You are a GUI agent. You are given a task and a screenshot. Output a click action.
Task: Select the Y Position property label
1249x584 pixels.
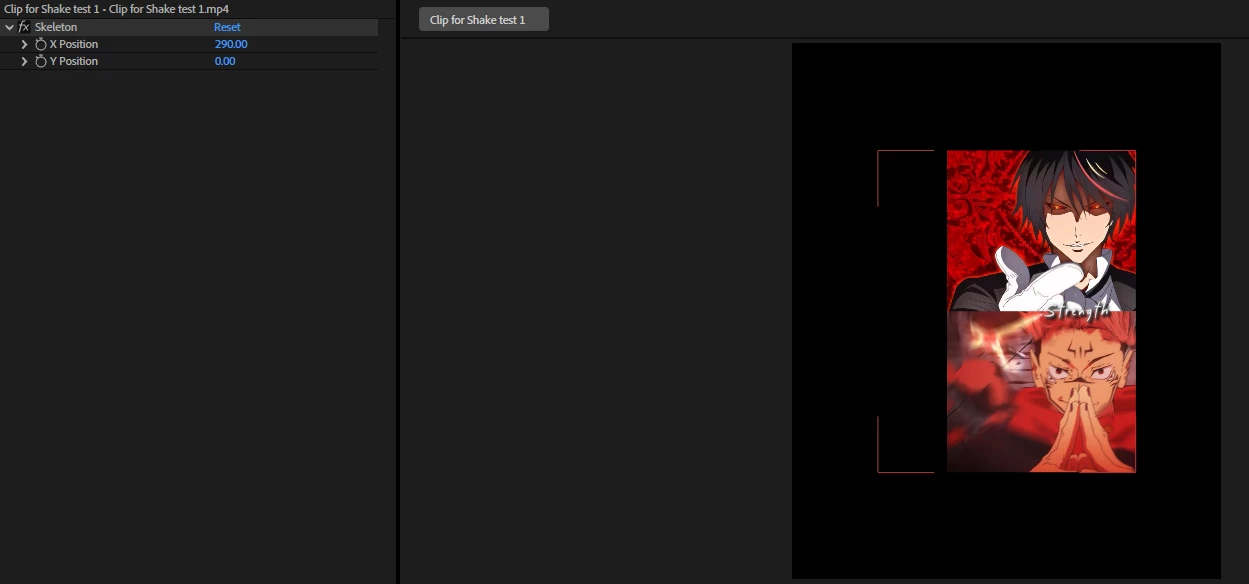[74, 61]
